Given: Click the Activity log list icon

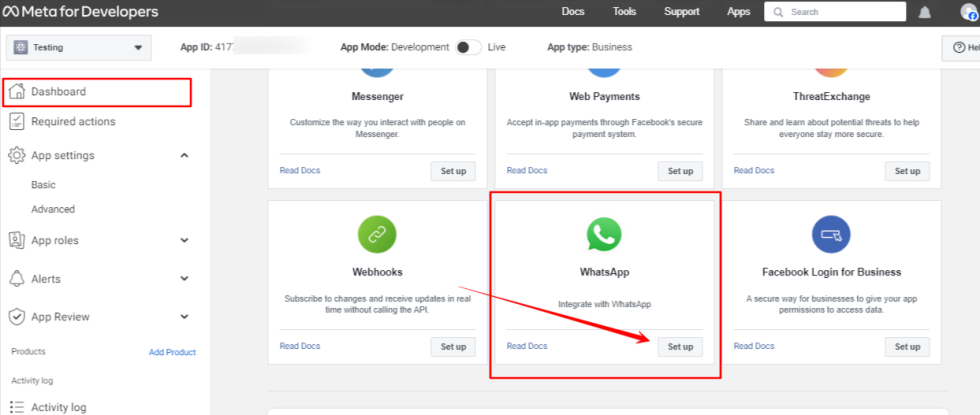Looking at the screenshot, I should point(17,407).
